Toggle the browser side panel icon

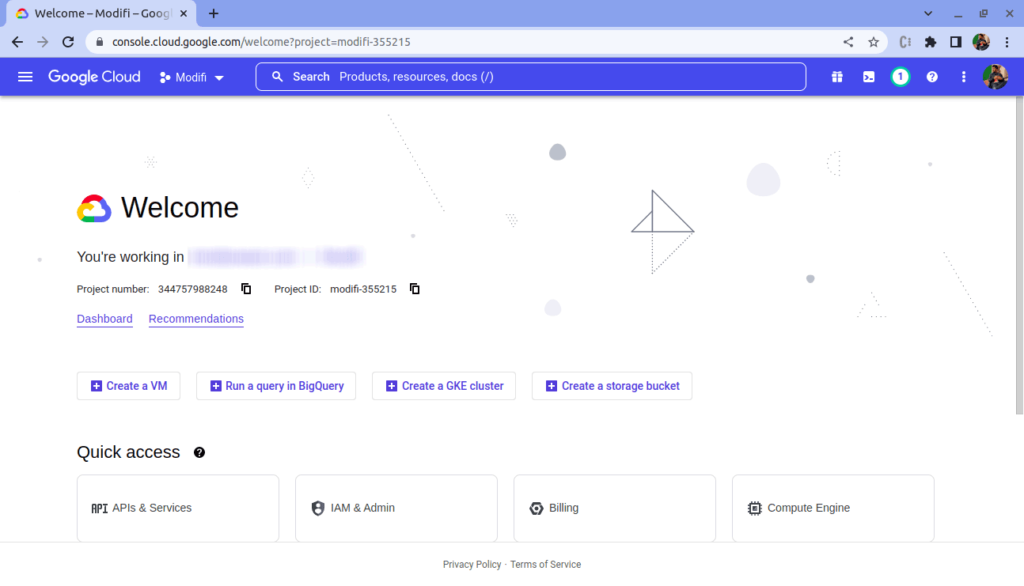tap(955, 42)
